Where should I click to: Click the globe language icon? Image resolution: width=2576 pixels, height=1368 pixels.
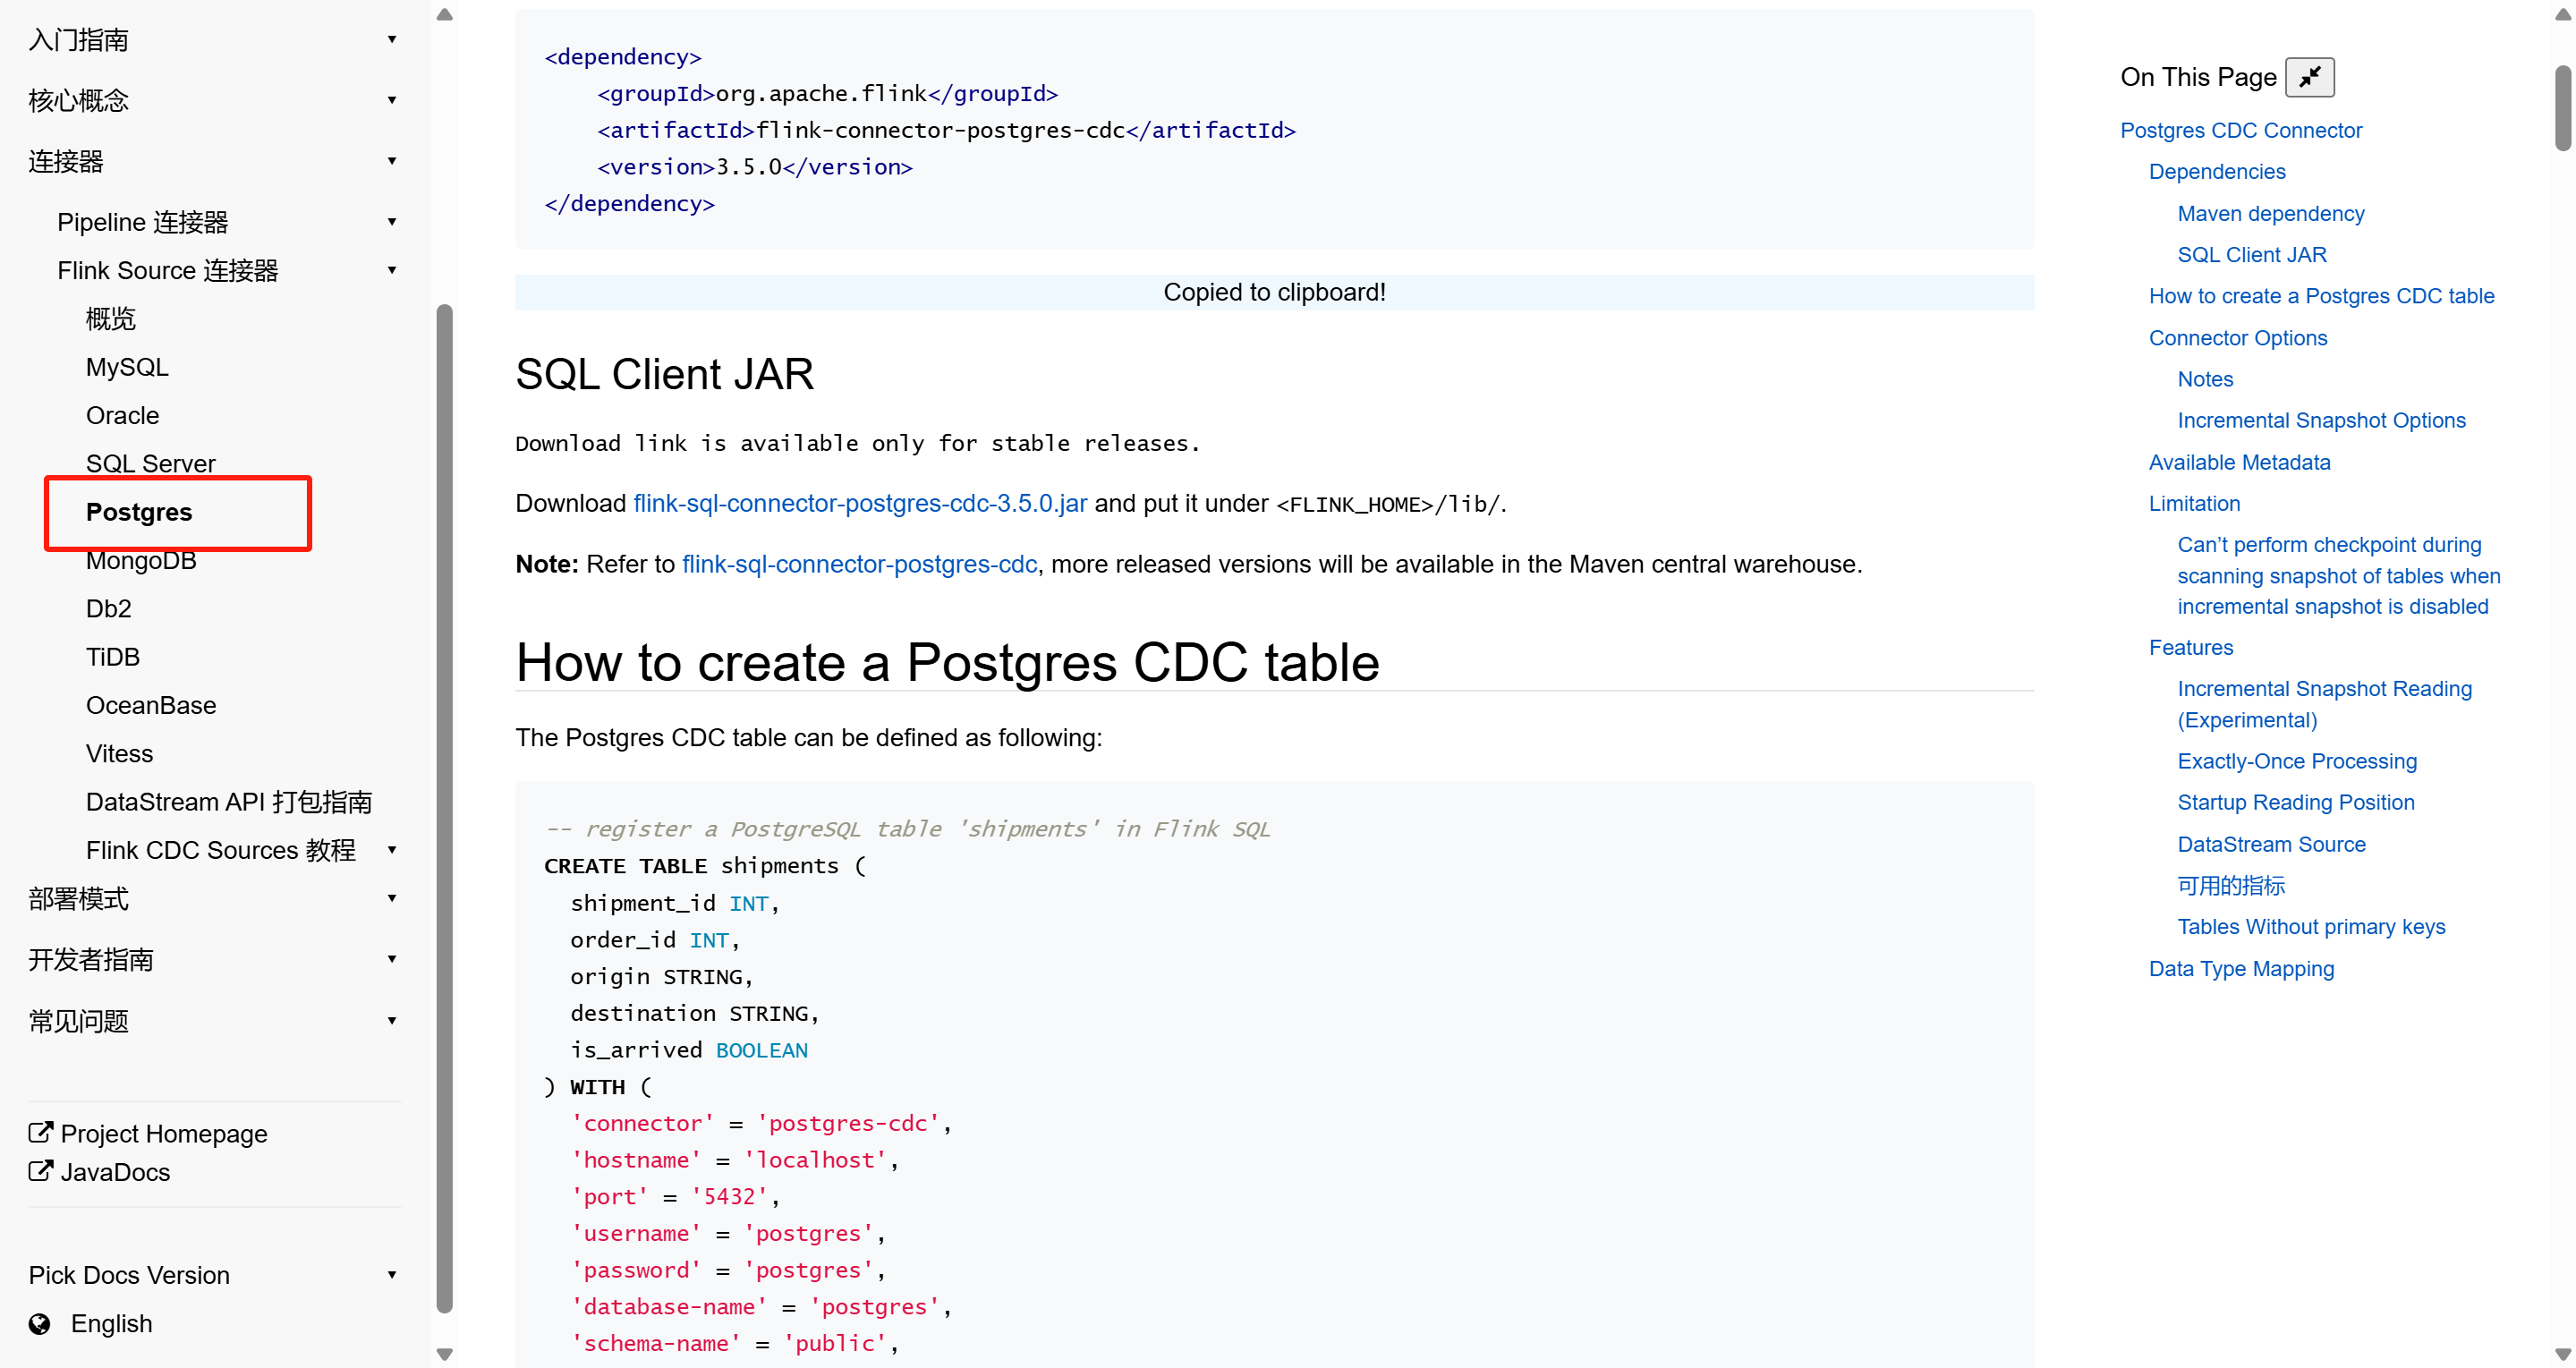tap(40, 1323)
